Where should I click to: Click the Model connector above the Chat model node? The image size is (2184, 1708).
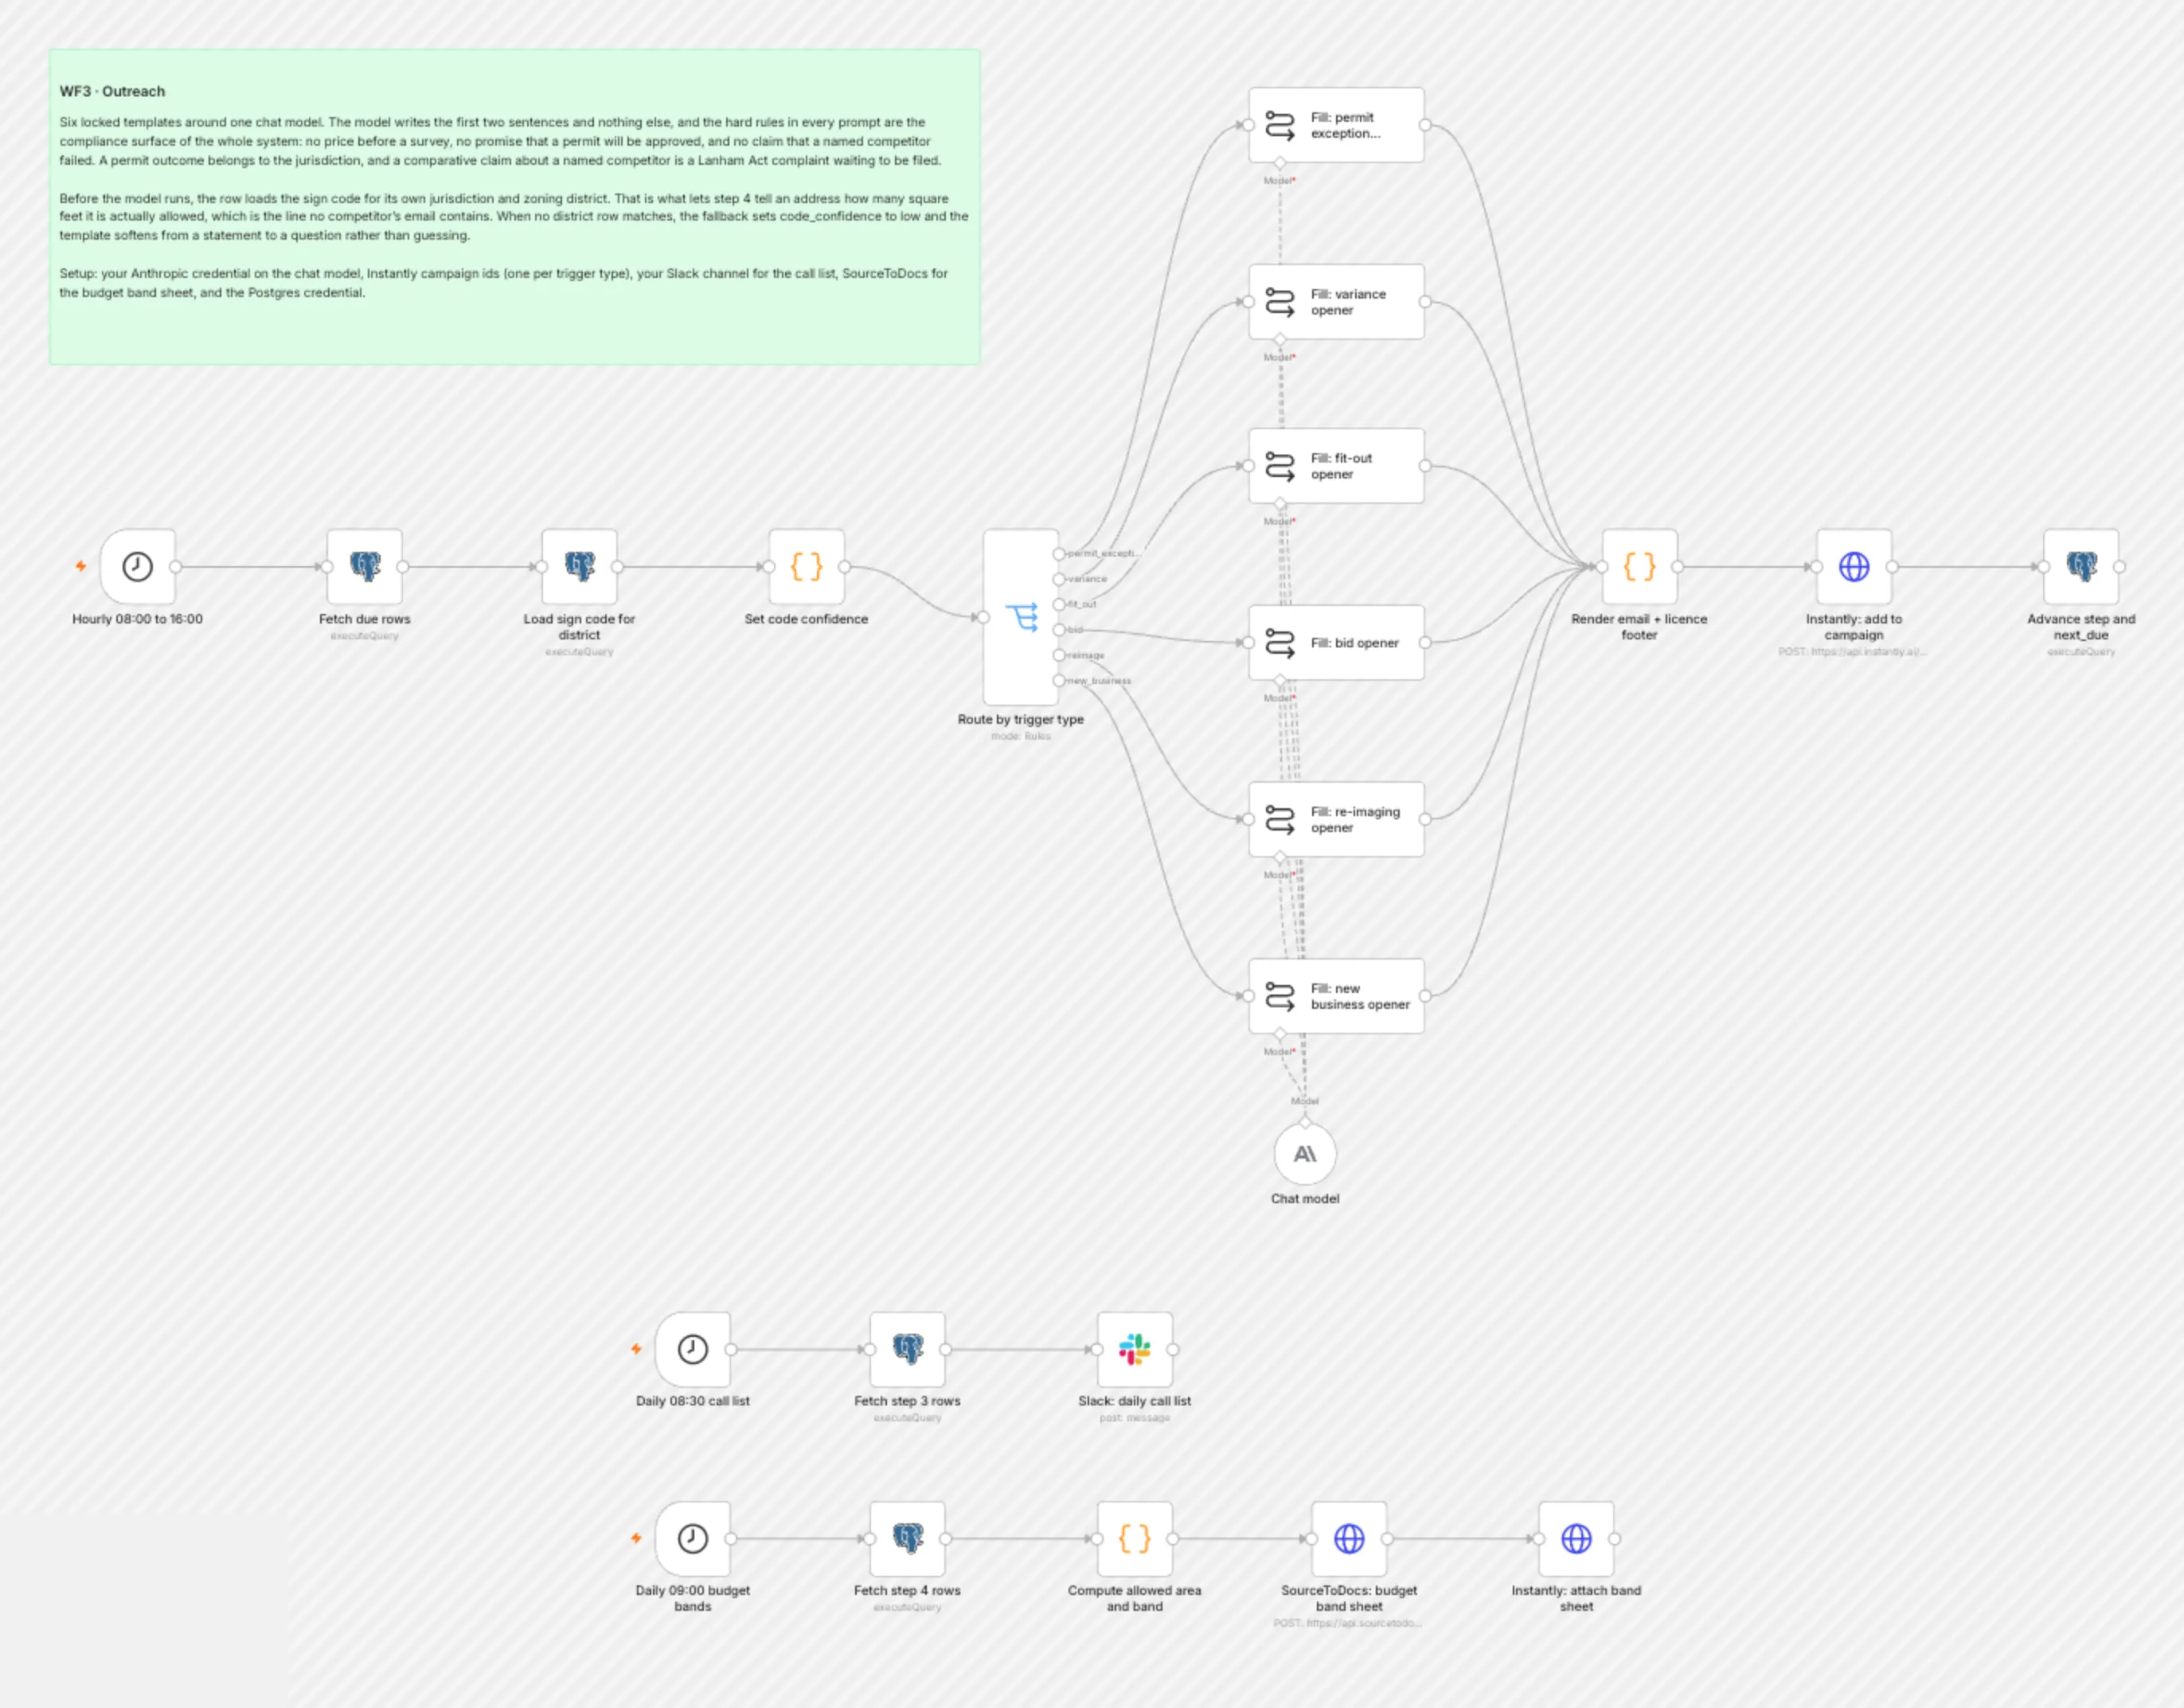pos(1305,1122)
